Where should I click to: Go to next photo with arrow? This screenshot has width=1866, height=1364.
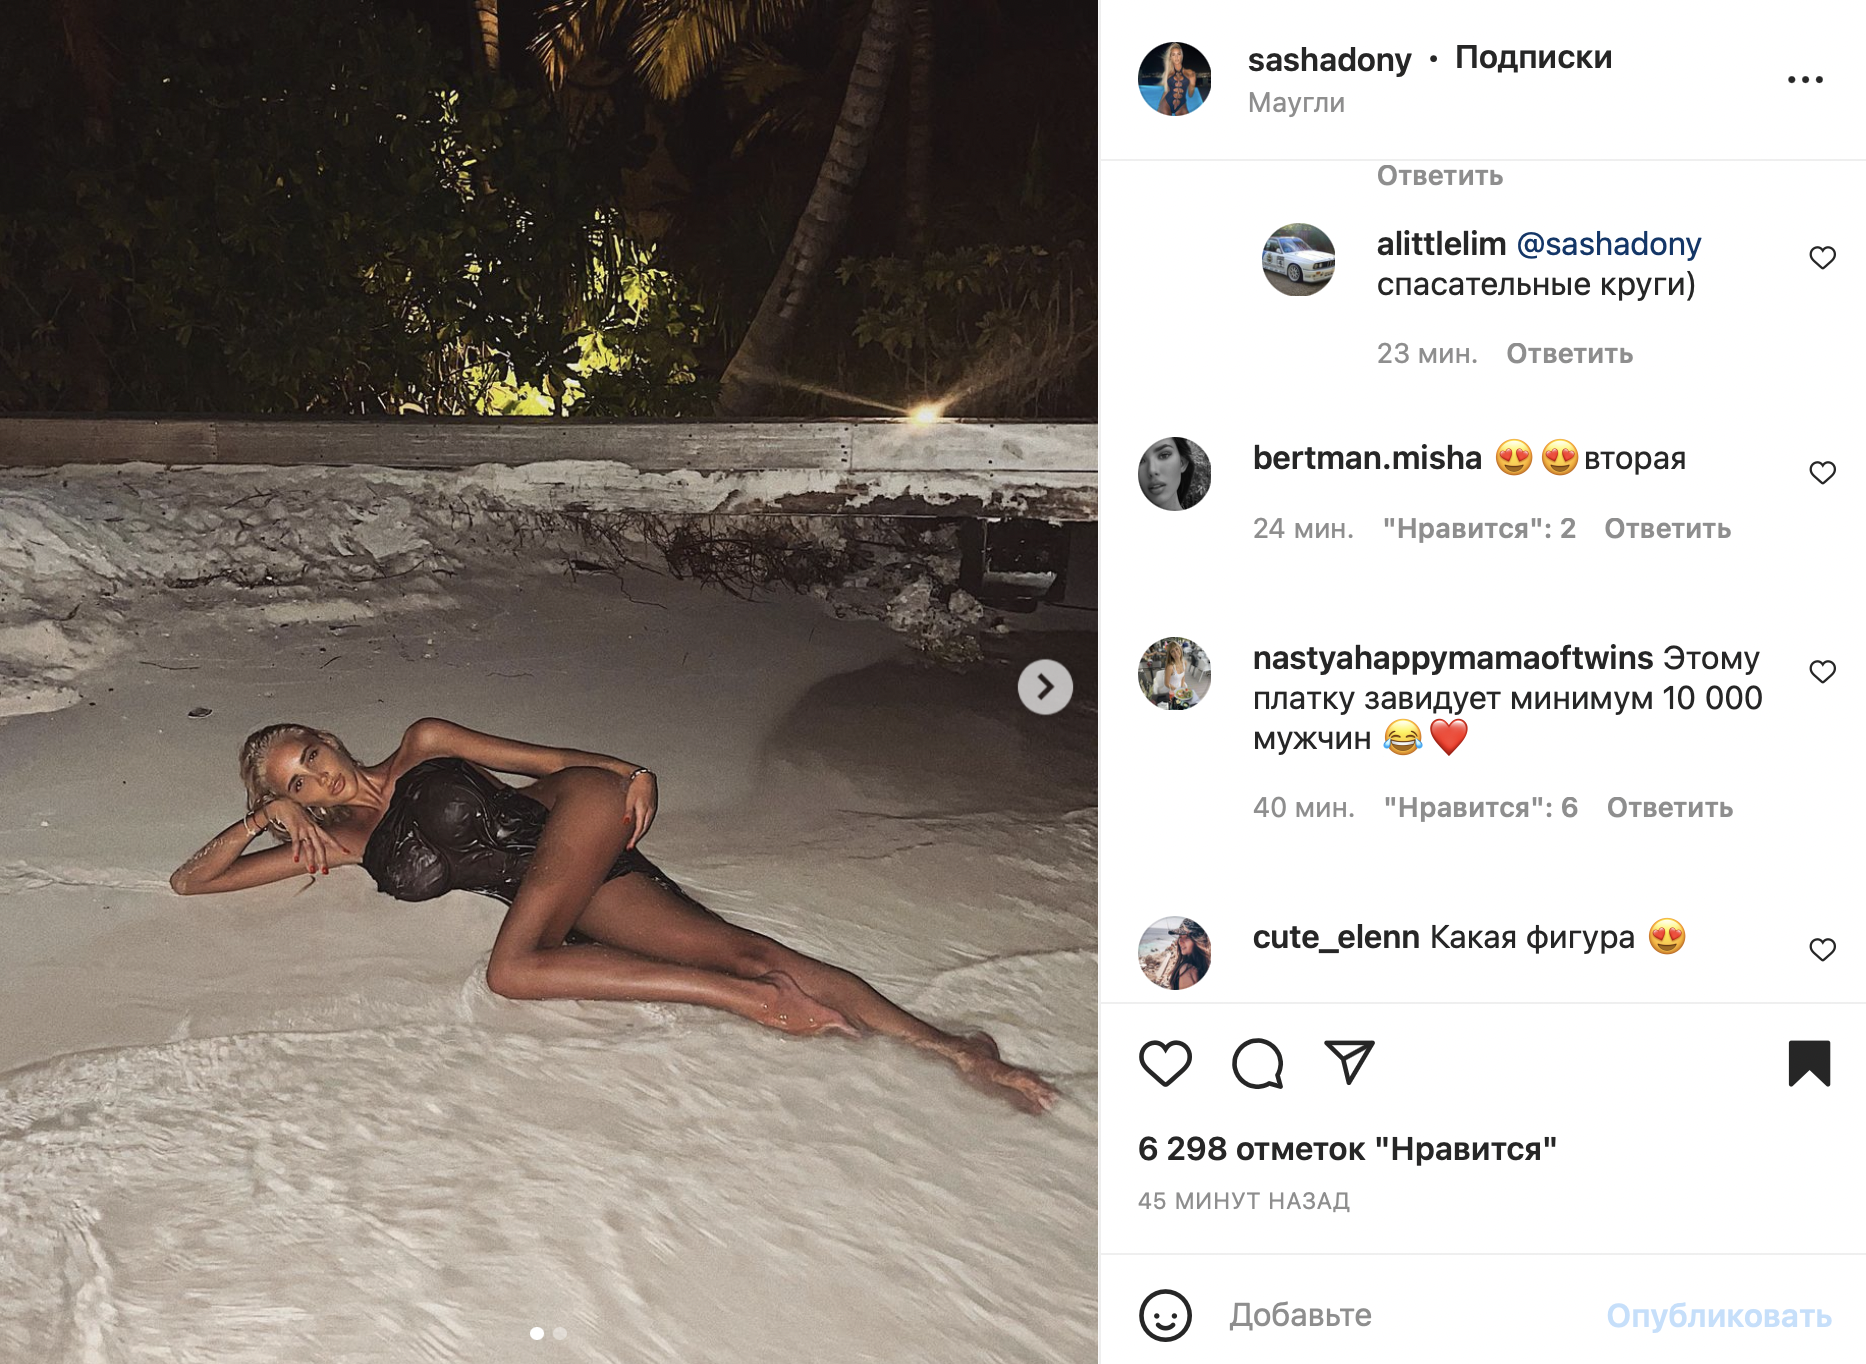point(1045,687)
